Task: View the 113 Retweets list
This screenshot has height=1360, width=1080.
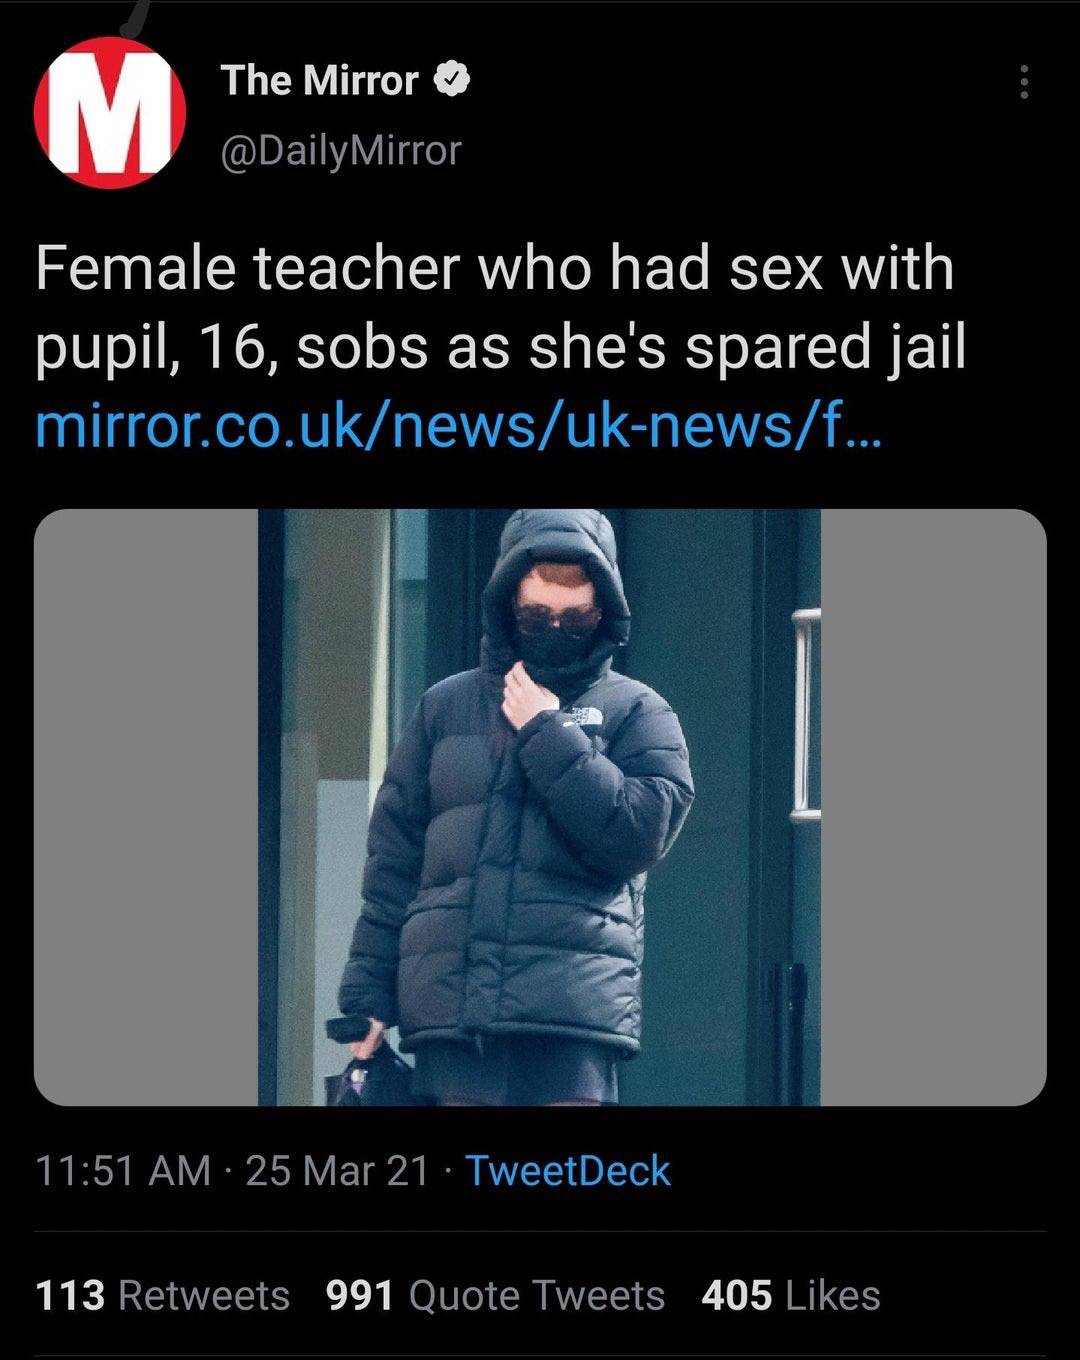Action: (163, 1295)
